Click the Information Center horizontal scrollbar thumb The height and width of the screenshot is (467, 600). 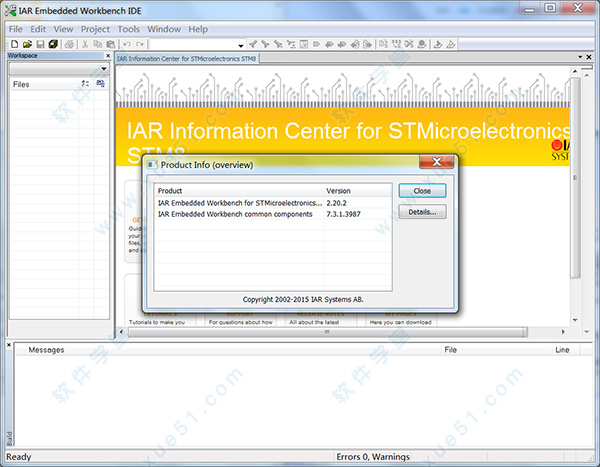(327, 332)
